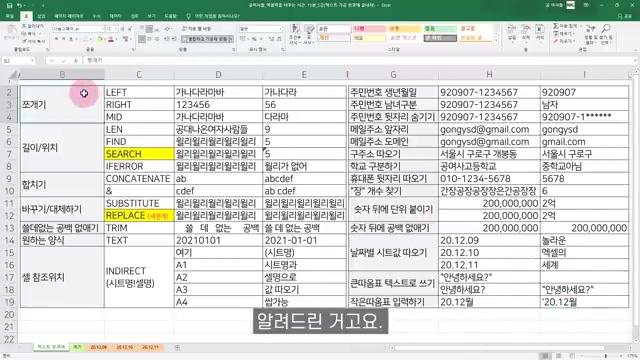Switch to the '20.12.11' sheet tab
640x360 pixels.
click(151, 347)
